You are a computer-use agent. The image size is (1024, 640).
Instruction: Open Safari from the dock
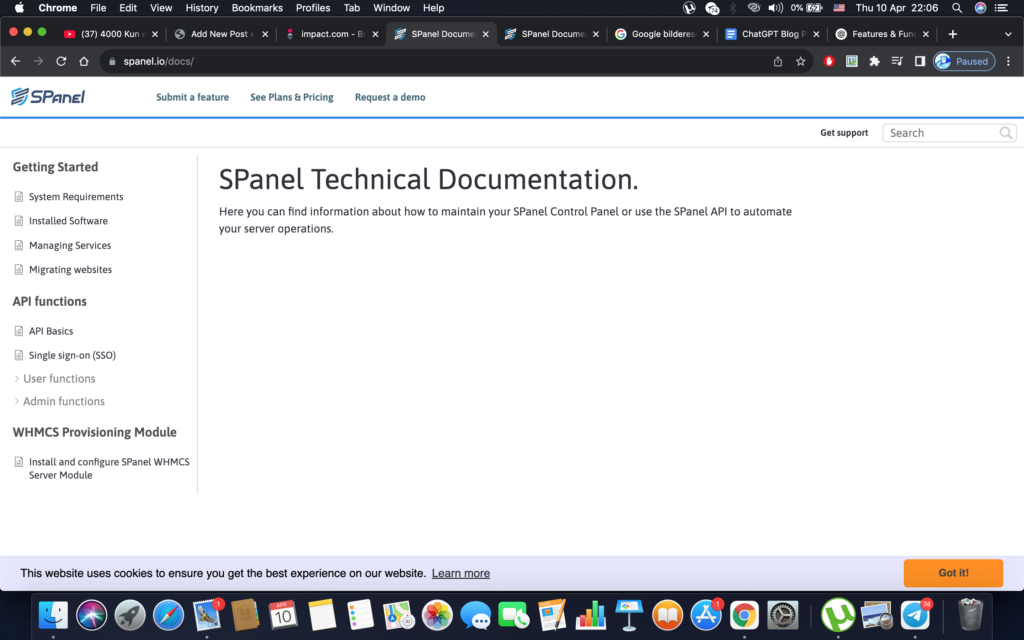(168, 615)
